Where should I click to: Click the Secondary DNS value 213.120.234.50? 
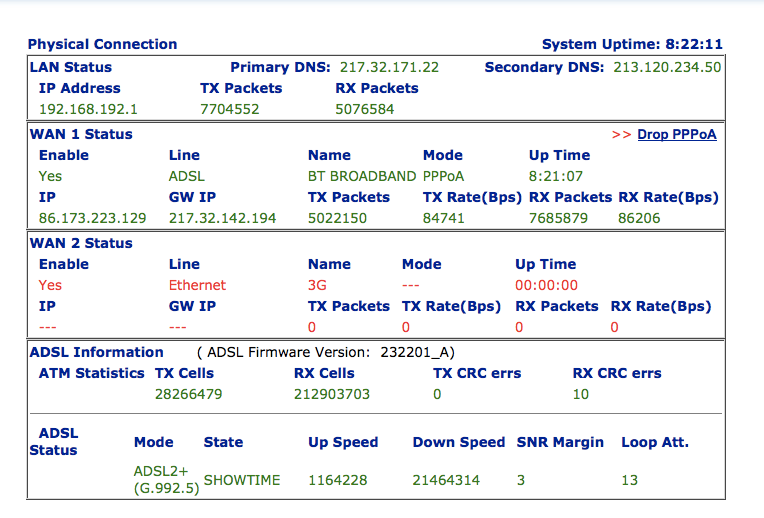pos(667,67)
